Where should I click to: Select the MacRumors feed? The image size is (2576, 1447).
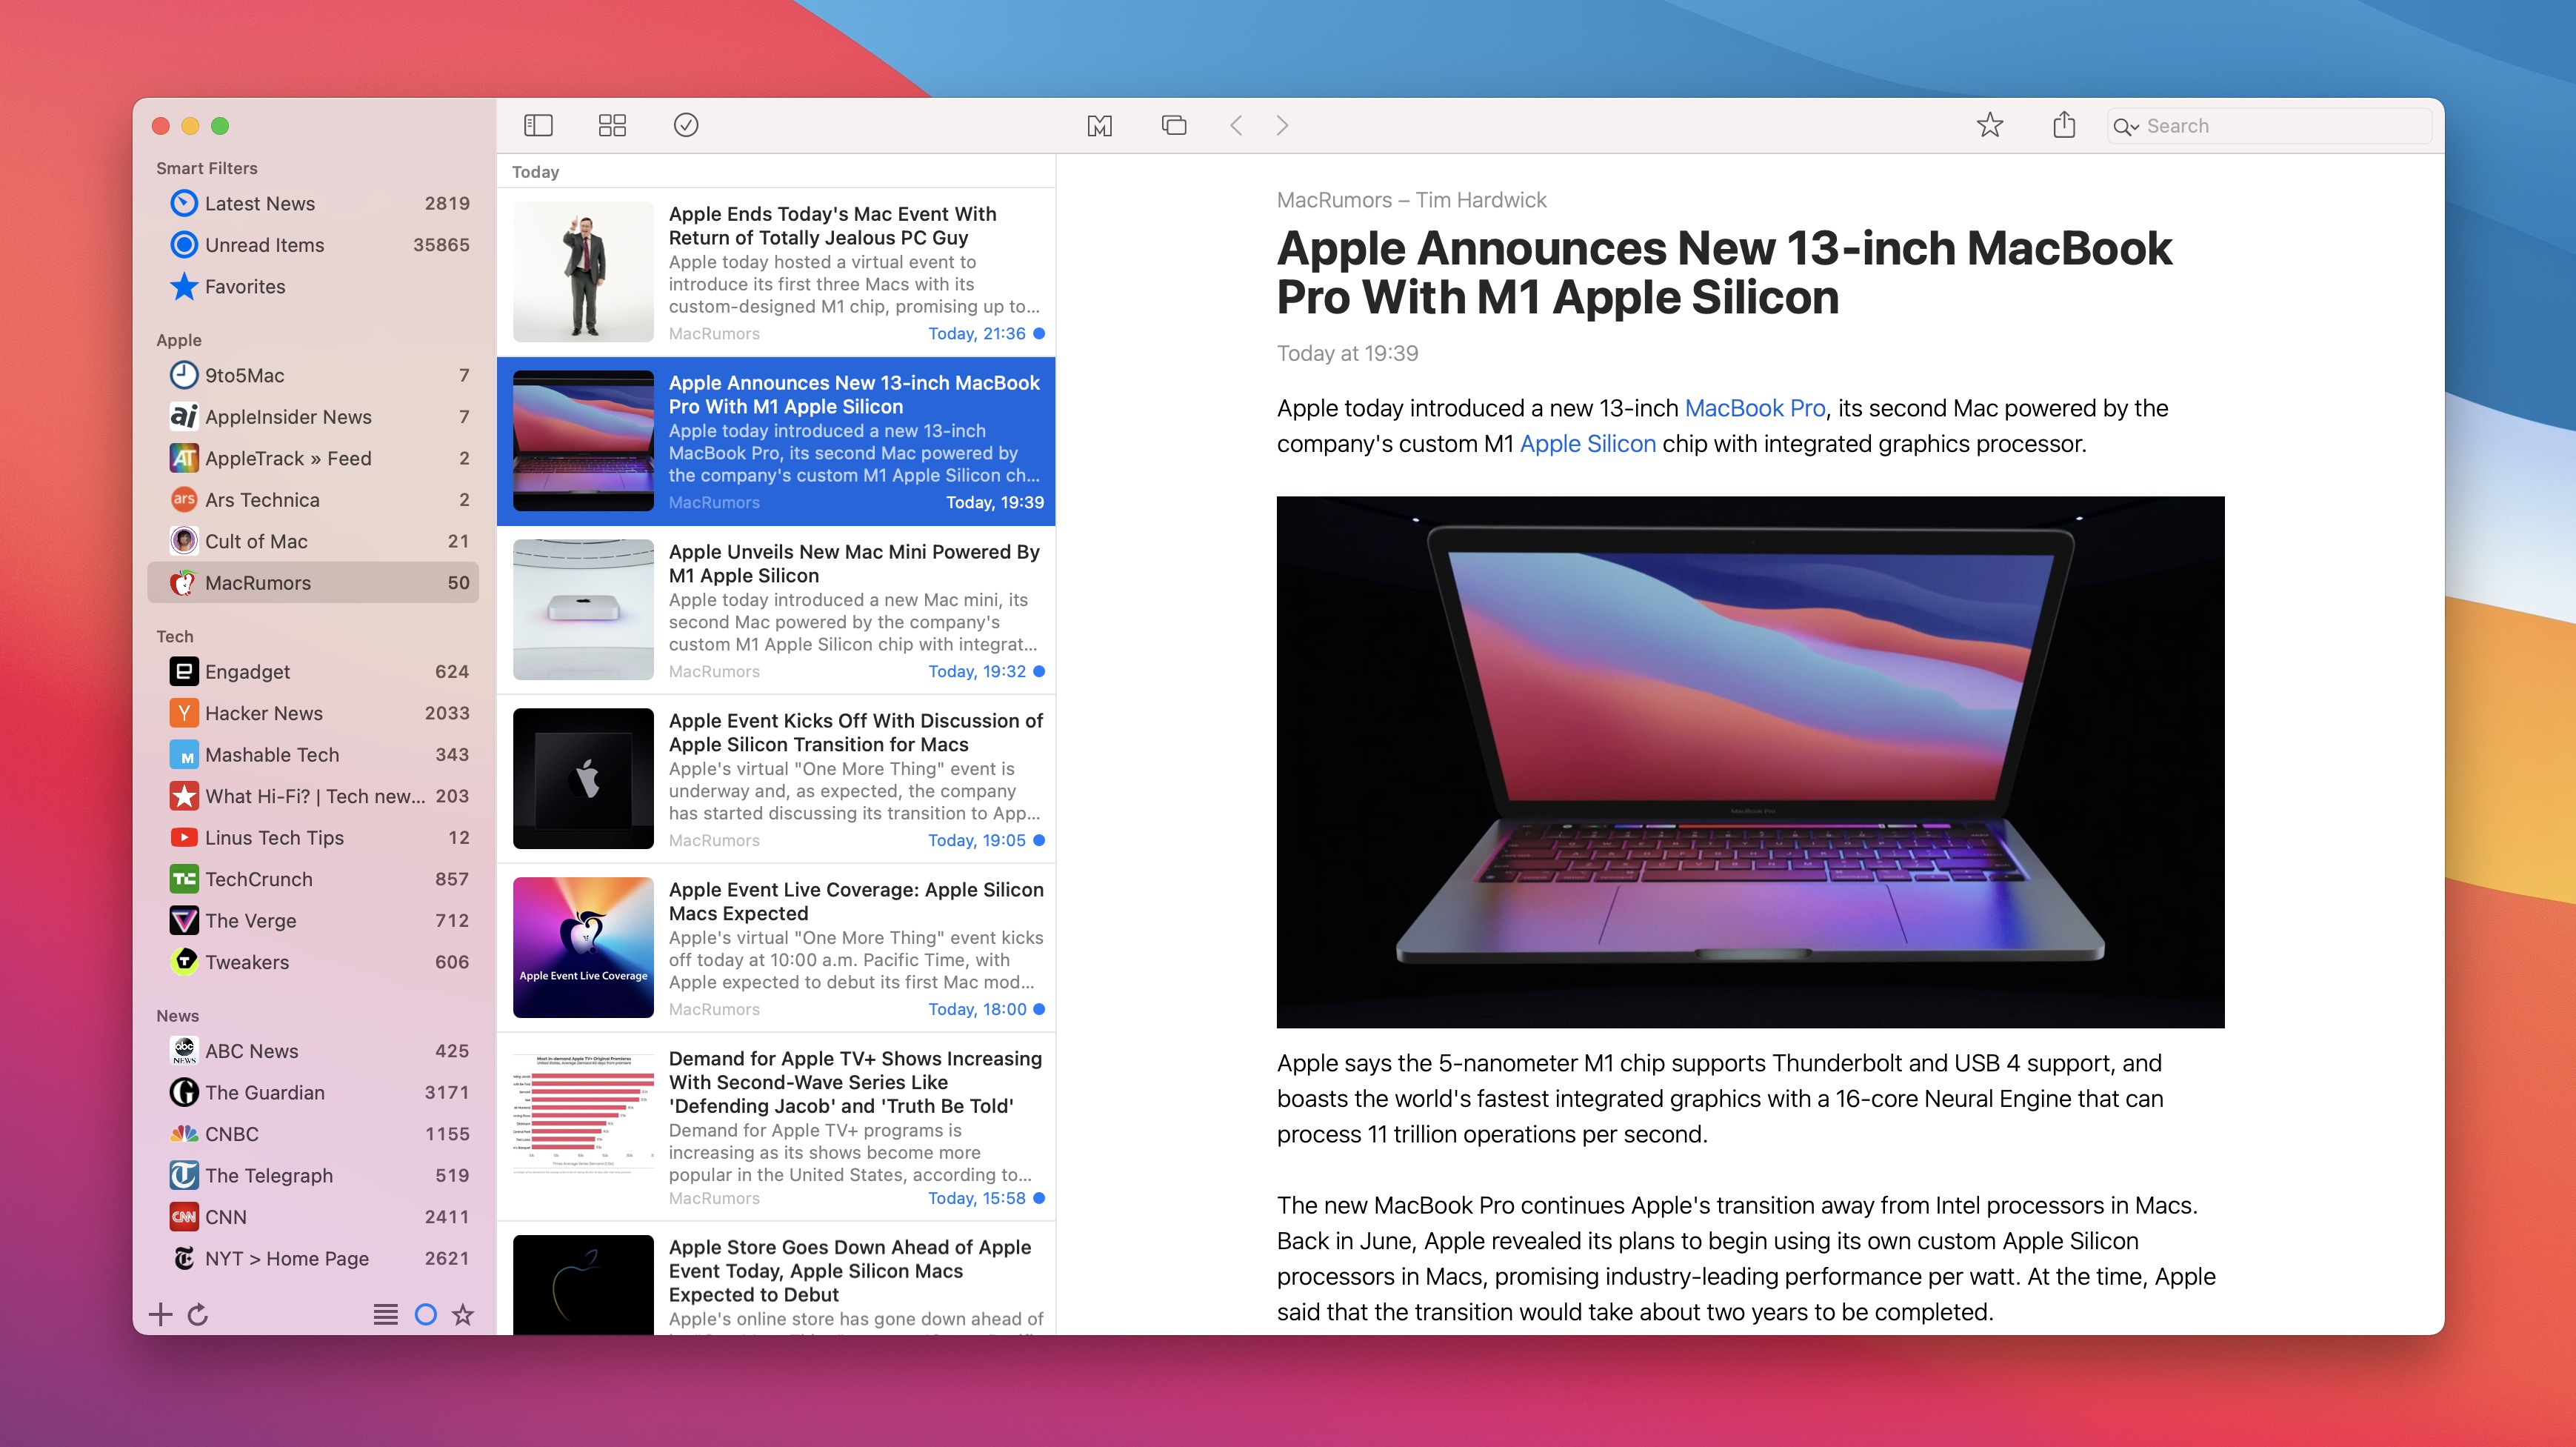(313, 583)
